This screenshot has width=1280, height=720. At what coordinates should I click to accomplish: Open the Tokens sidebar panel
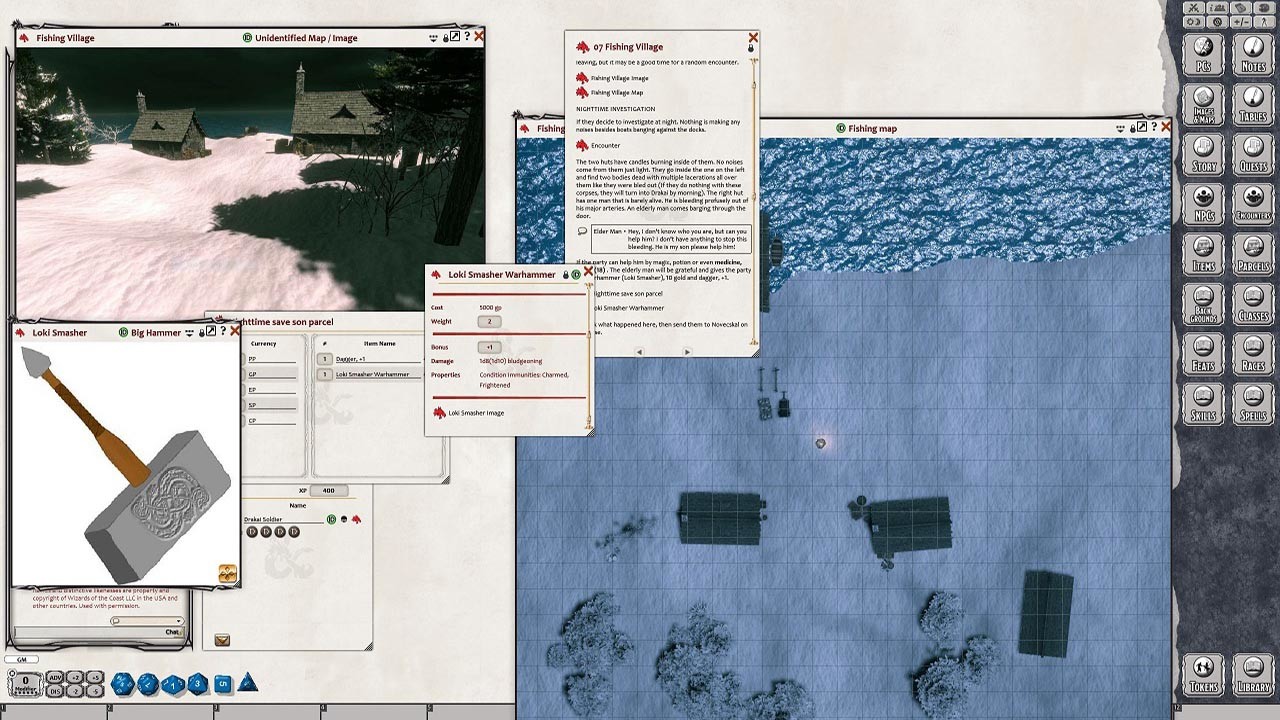click(x=1203, y=672)
